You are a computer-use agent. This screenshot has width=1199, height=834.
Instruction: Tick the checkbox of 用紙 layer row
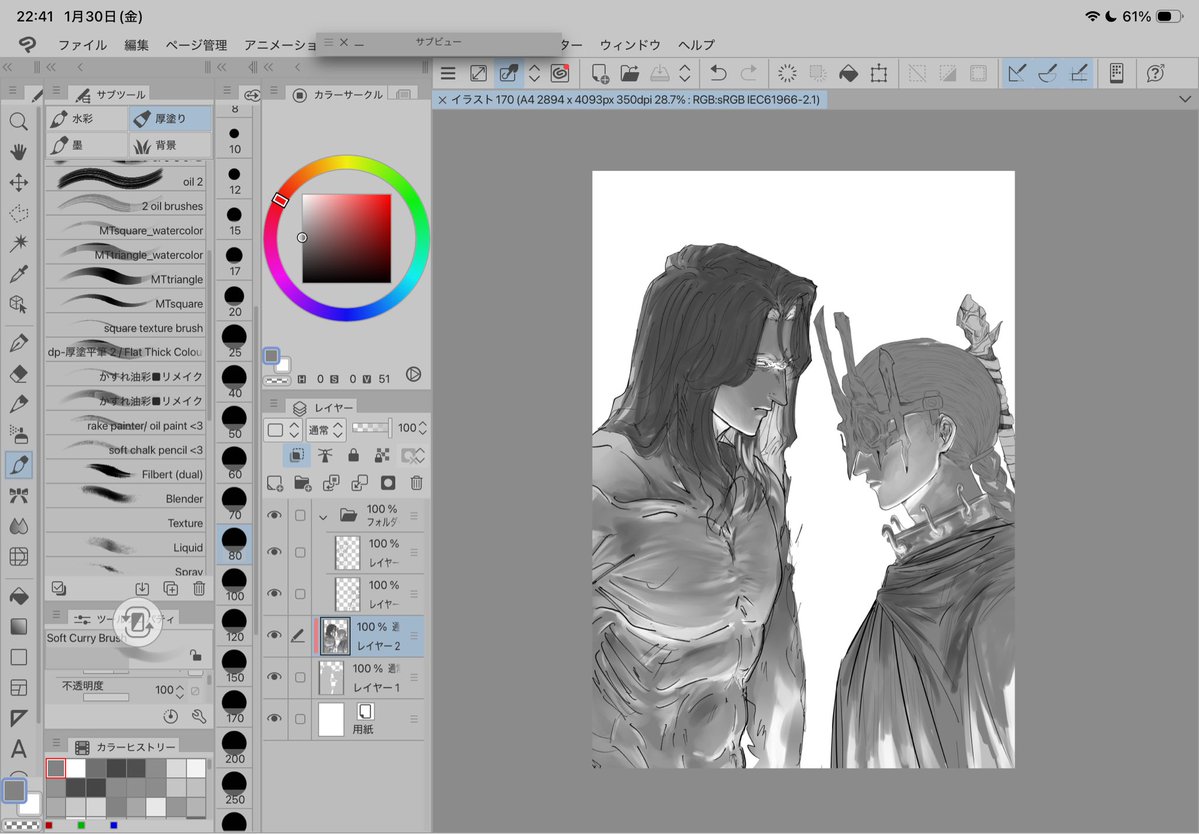(x=300, y=719)
